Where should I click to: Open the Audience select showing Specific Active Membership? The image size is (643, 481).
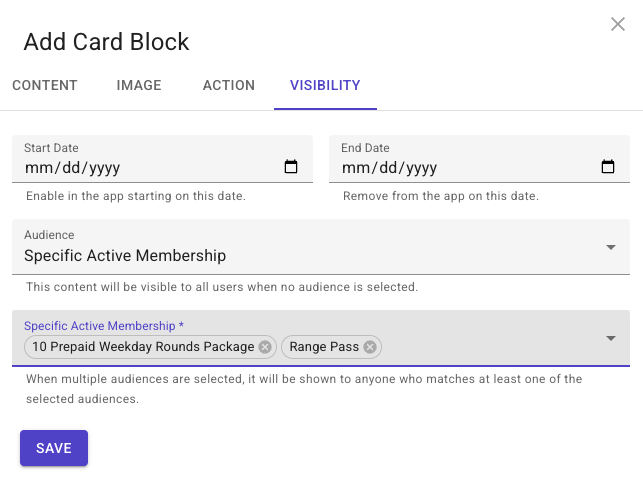tap(321, 247)
